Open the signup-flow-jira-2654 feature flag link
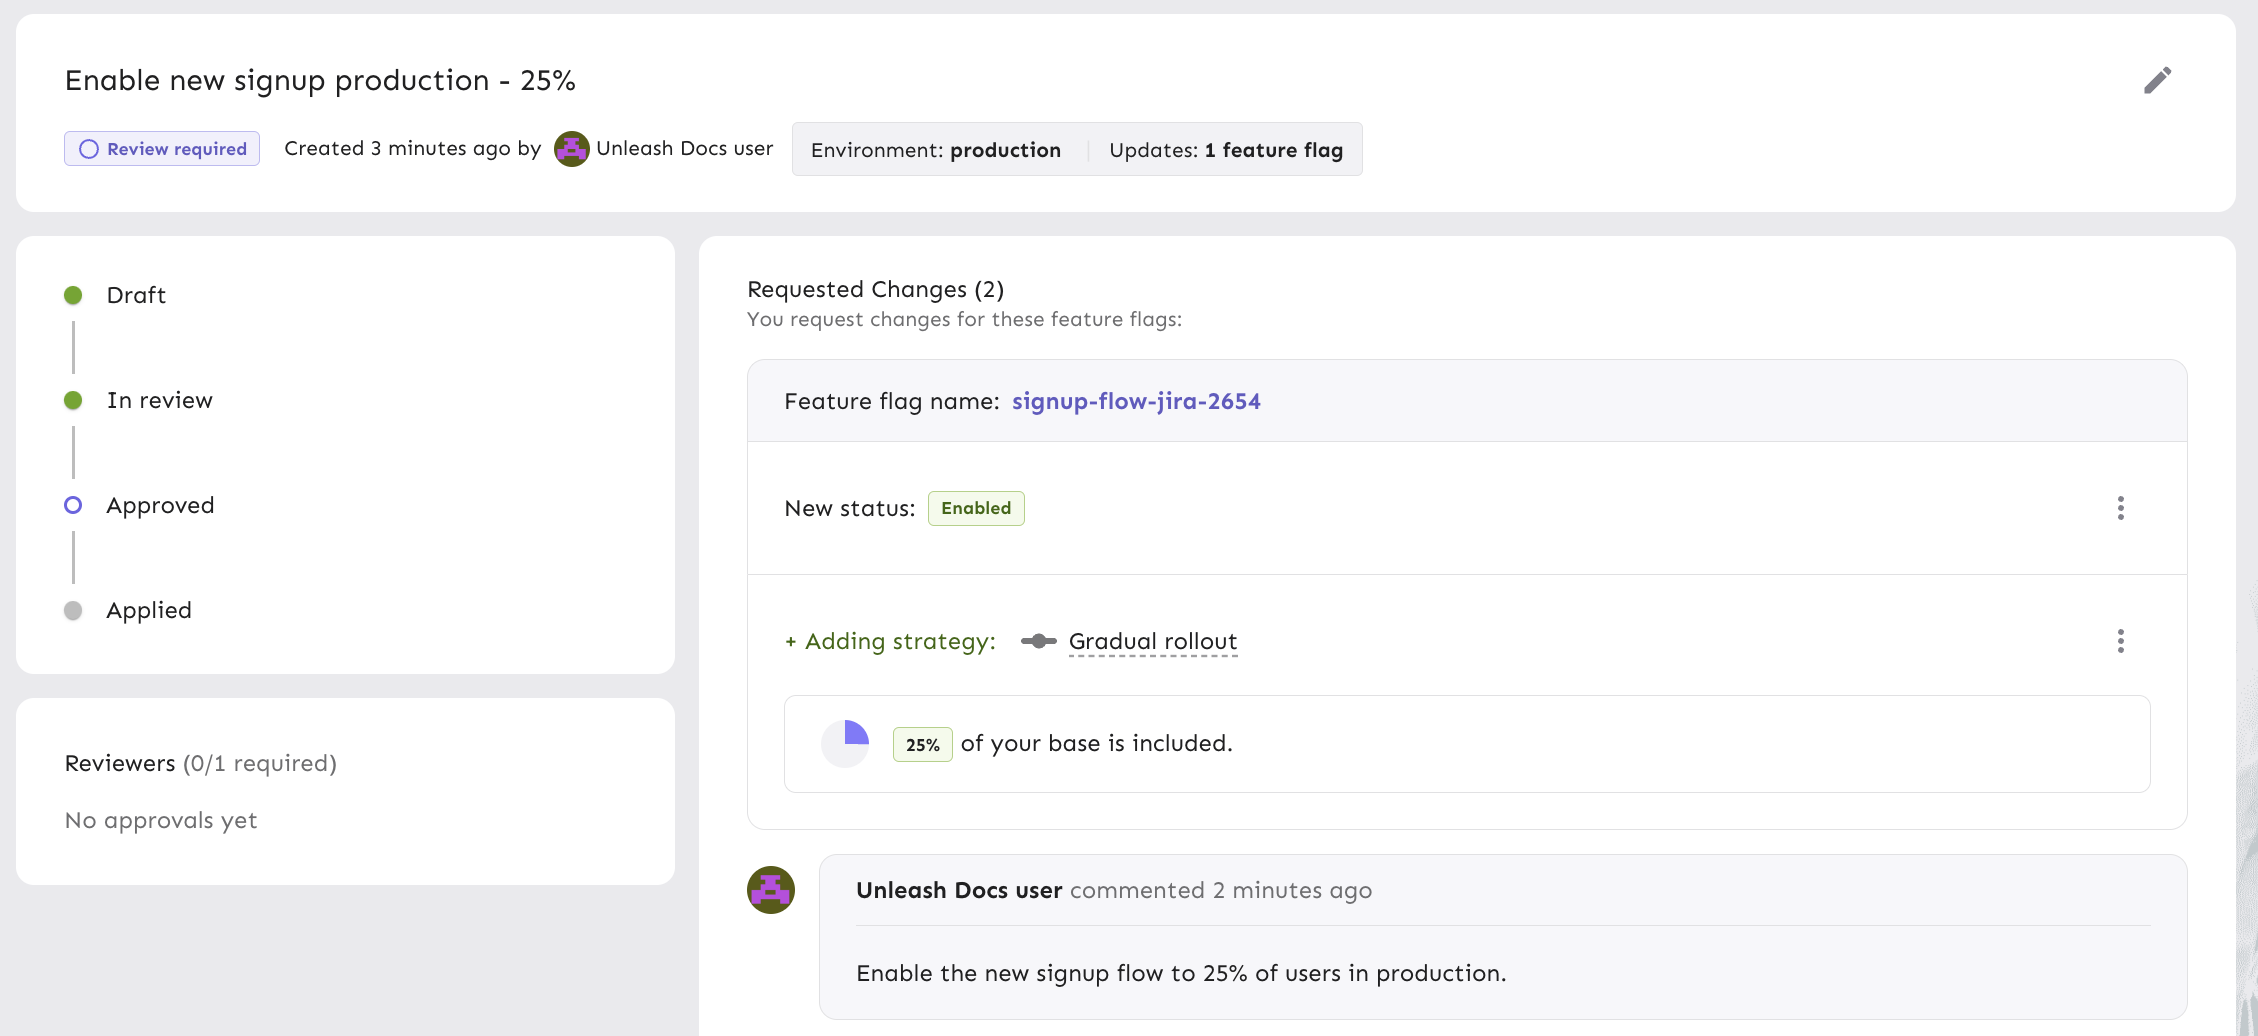This screenshot has width=2258, height=1036. pos(1136,400)
